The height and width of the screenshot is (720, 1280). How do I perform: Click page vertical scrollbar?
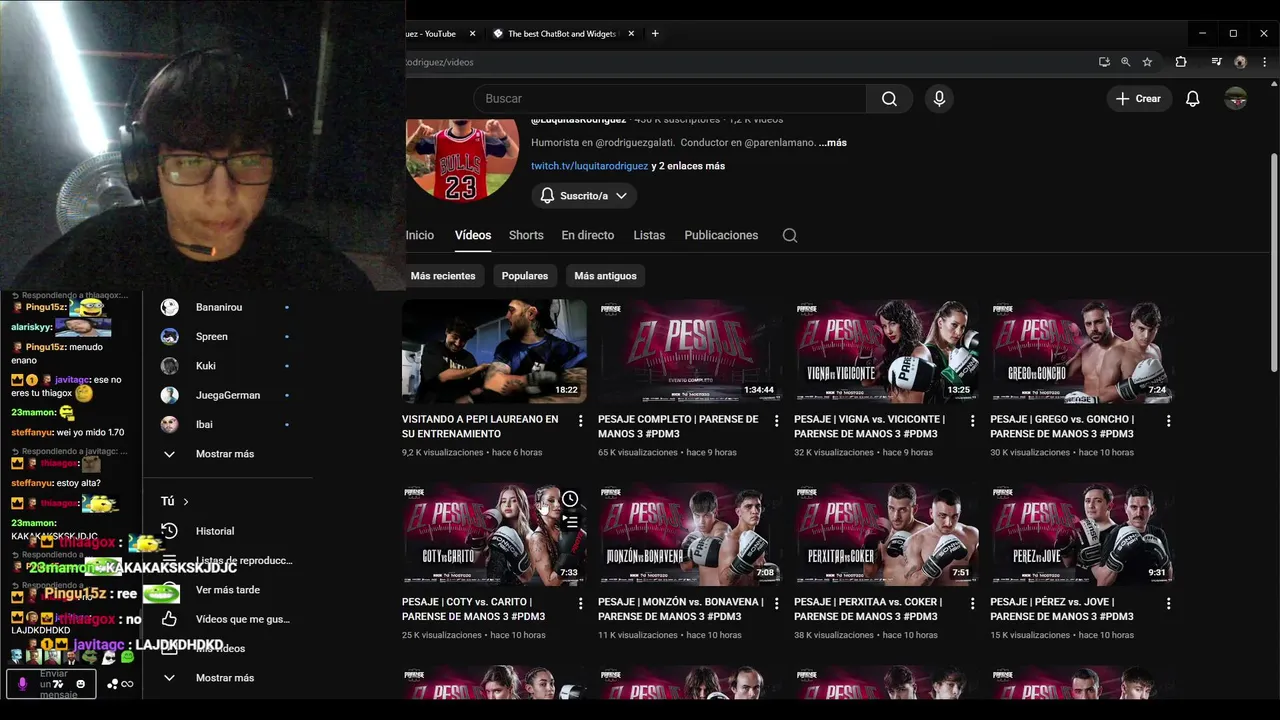[x=1274, y=260]
